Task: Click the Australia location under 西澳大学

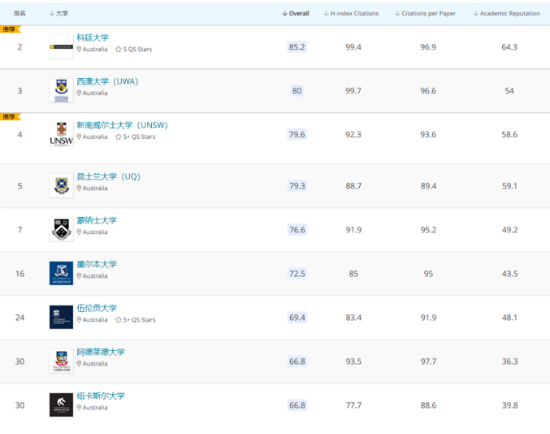Action: (92, 93)
